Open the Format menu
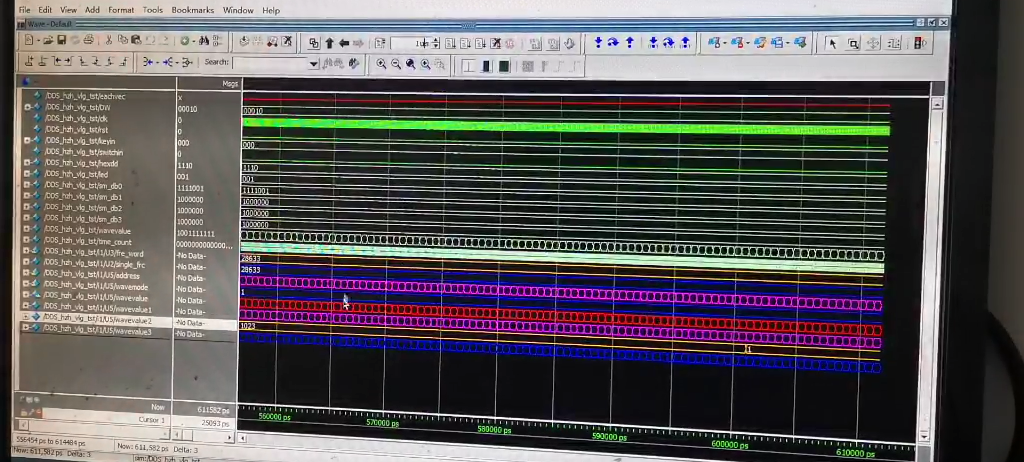Screen dimensions: 1024x462 pyautogui.click(x=121, y=10)
